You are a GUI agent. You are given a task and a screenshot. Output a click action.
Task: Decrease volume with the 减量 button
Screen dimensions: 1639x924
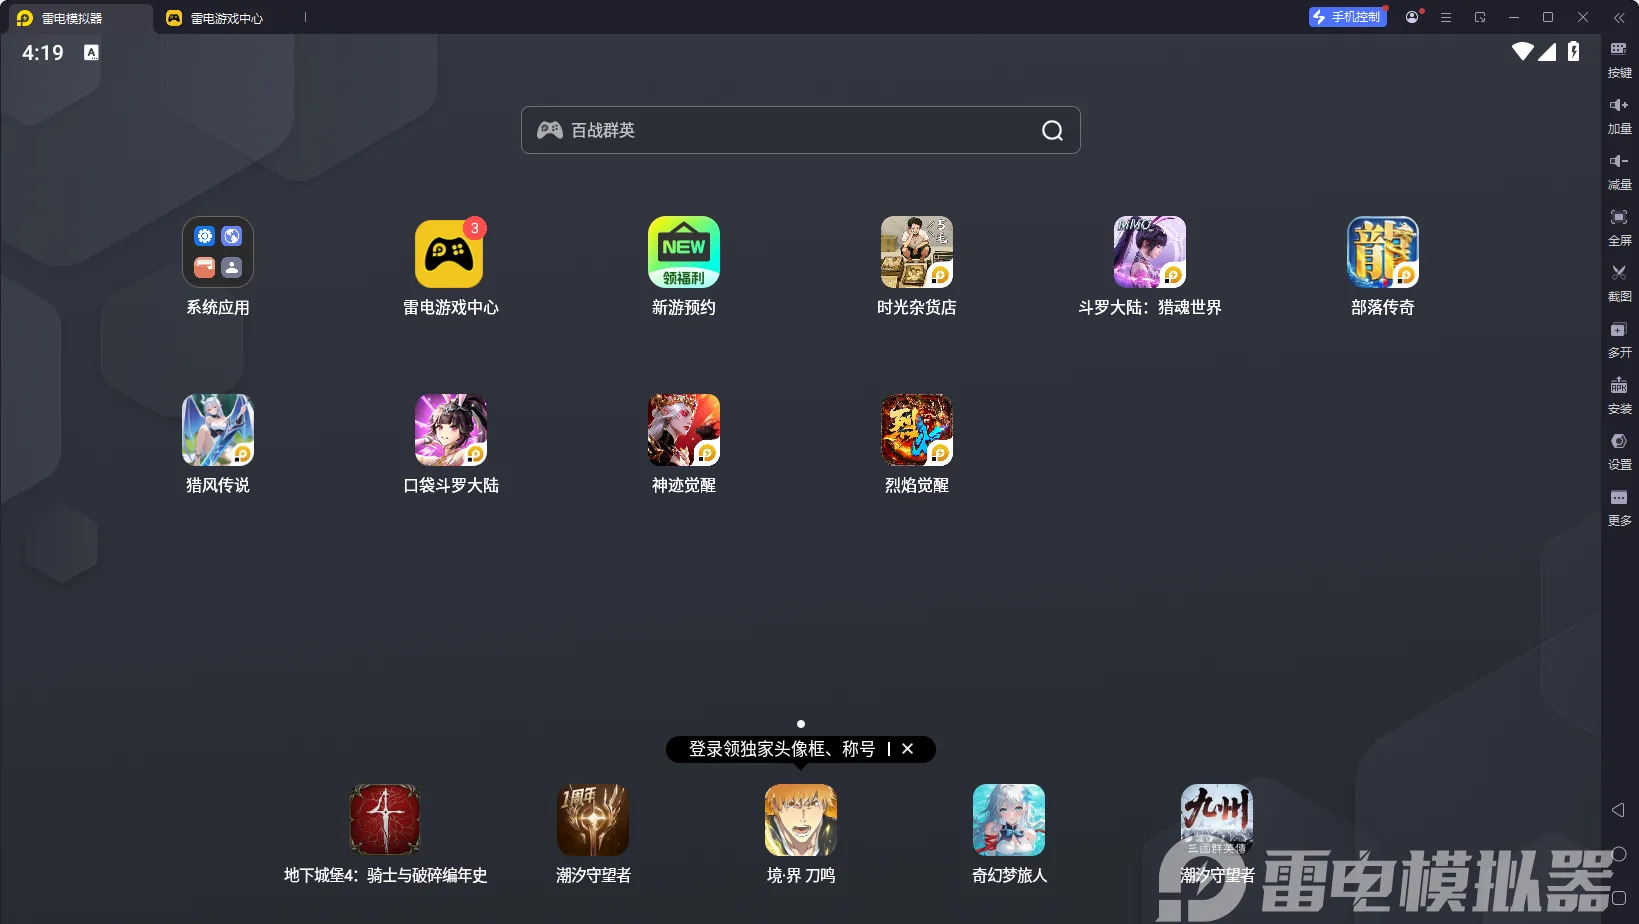pos(1619,171)
